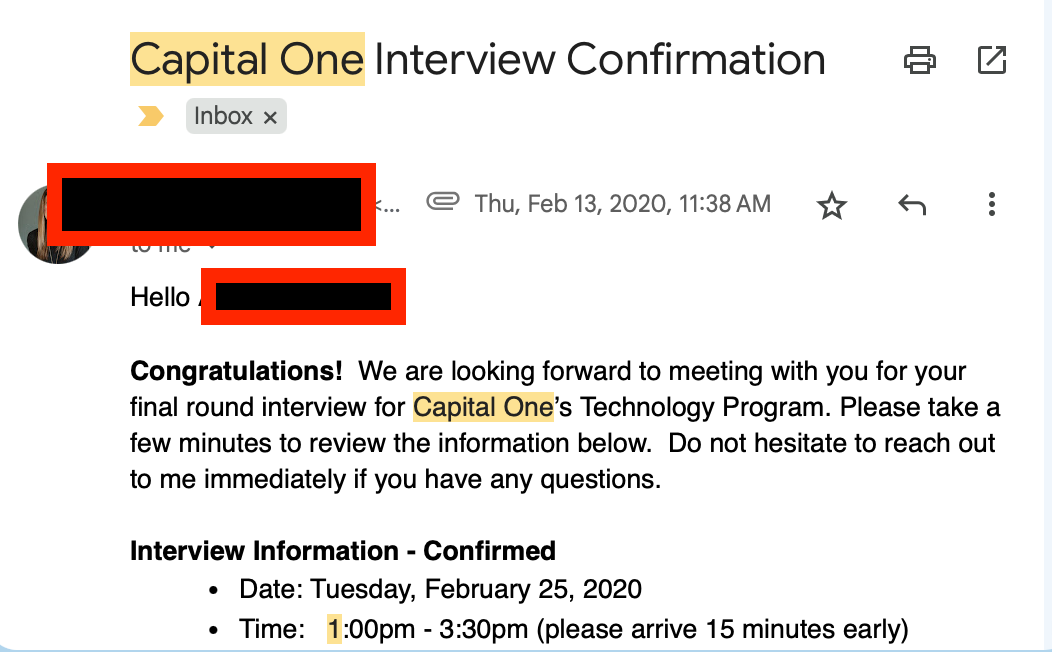Click highlighted "Capital One" in the body paragraph
This screenshot has height=652, width=1052.
pyautogui.click(x=483, y=407)
